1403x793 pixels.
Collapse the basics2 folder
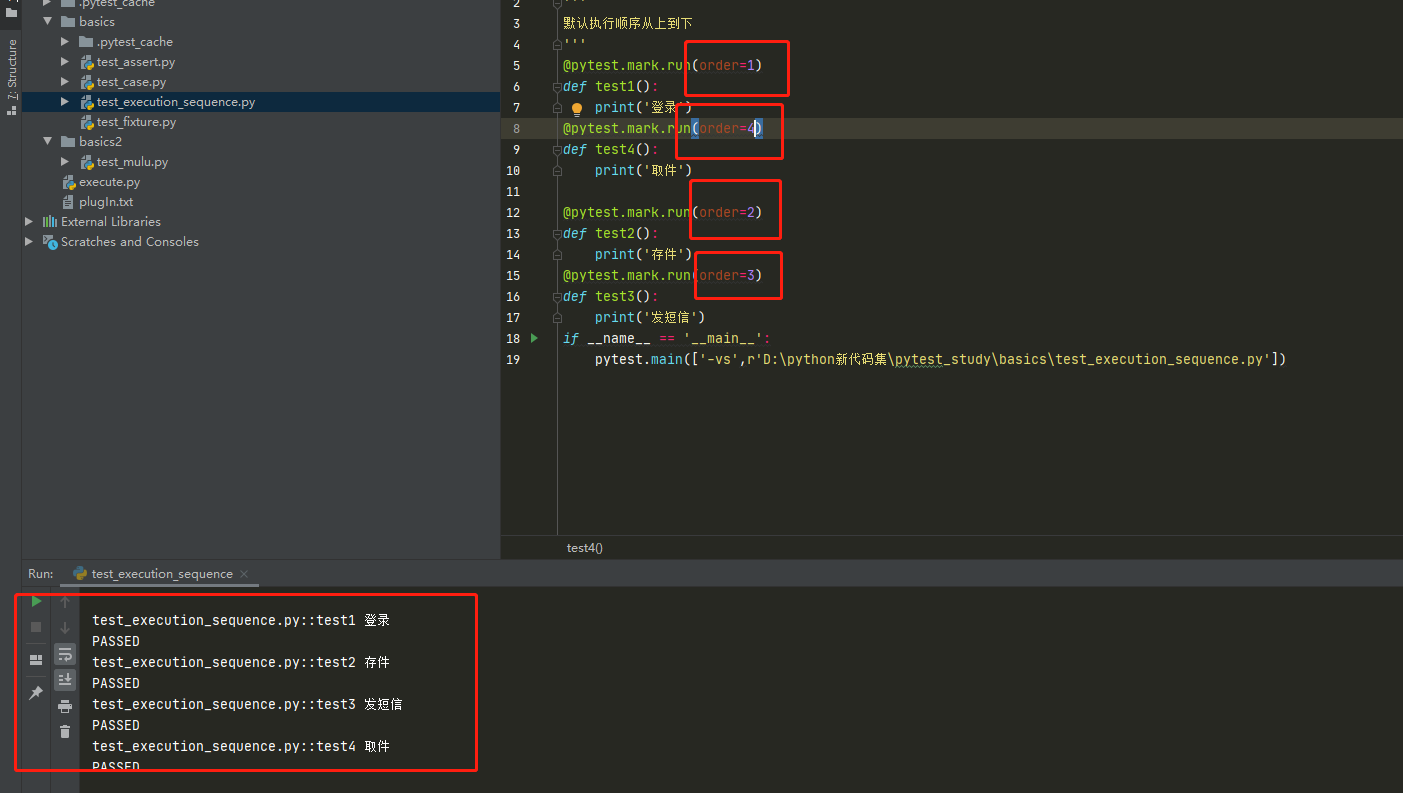[x=47, y=142]
